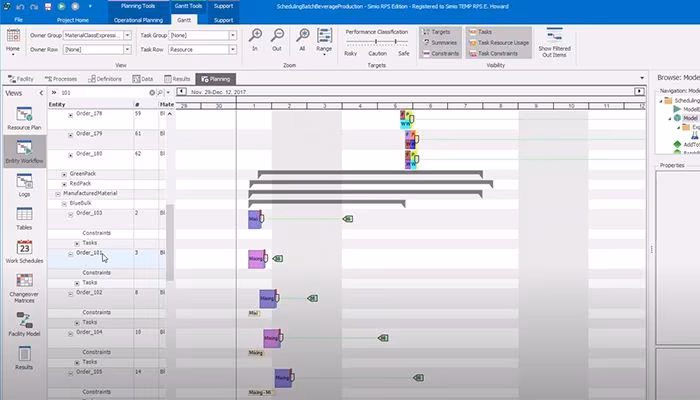Open the File menu
The width and height of the screenshot is (700, 400).
[18, 20]
